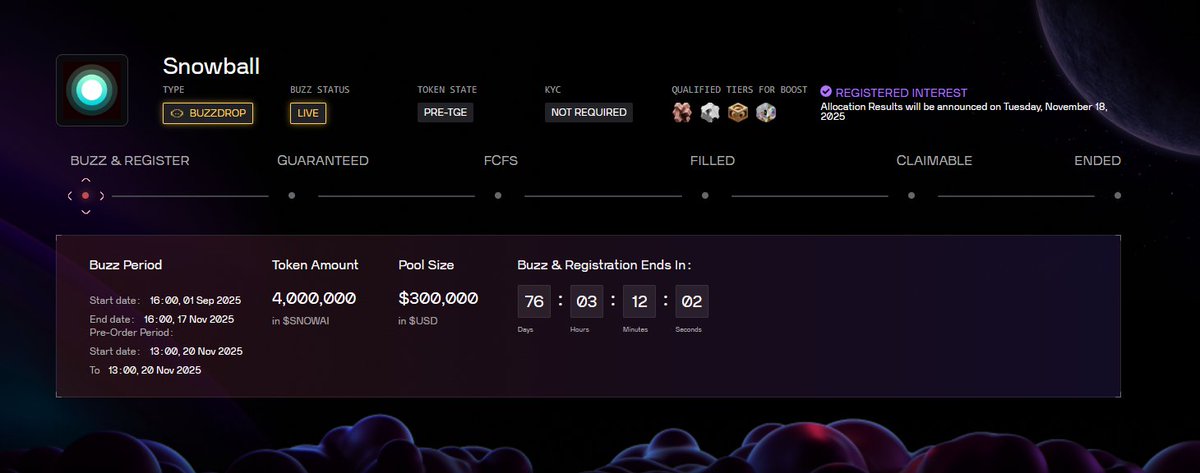Viewport: 1200px width, 473px height.
Task: Click the eye icon in the Buzzdrop badge
Action: 177,113
